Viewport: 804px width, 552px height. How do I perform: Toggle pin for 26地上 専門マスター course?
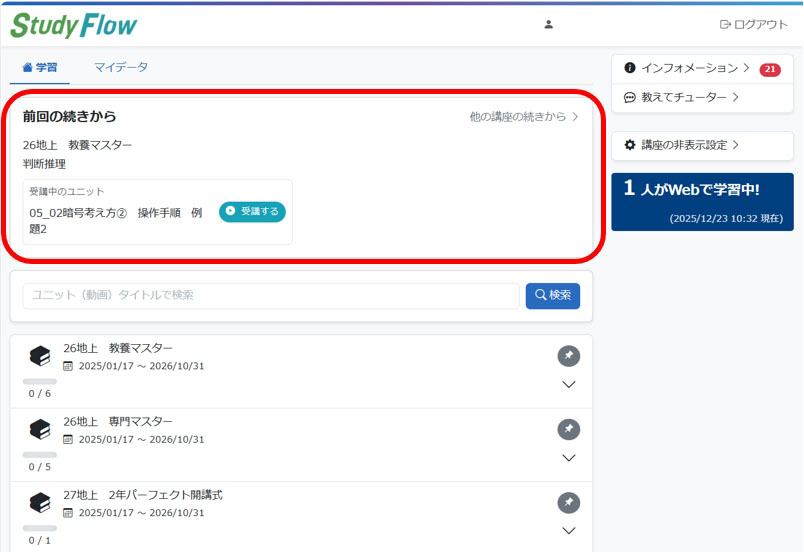[x=568, y=429]
